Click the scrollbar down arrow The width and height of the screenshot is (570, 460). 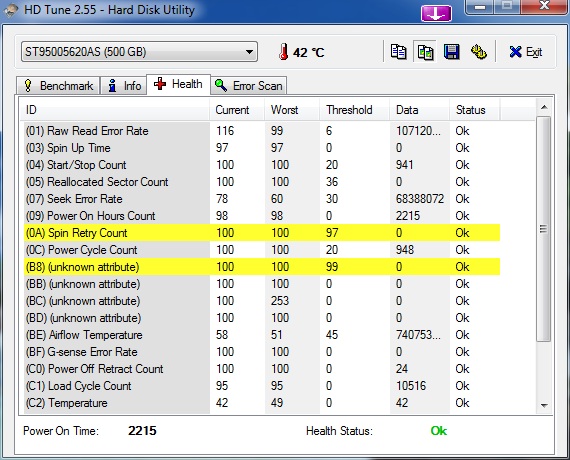(x=544, y=405)
